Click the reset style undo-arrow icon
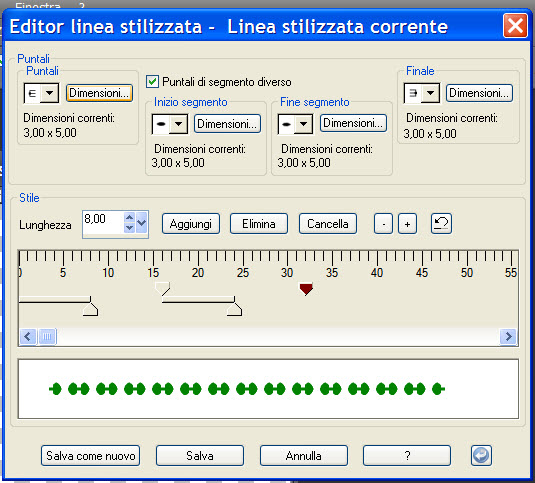Image resolution: width=535 pixels, height=483 pixels. 441,223
